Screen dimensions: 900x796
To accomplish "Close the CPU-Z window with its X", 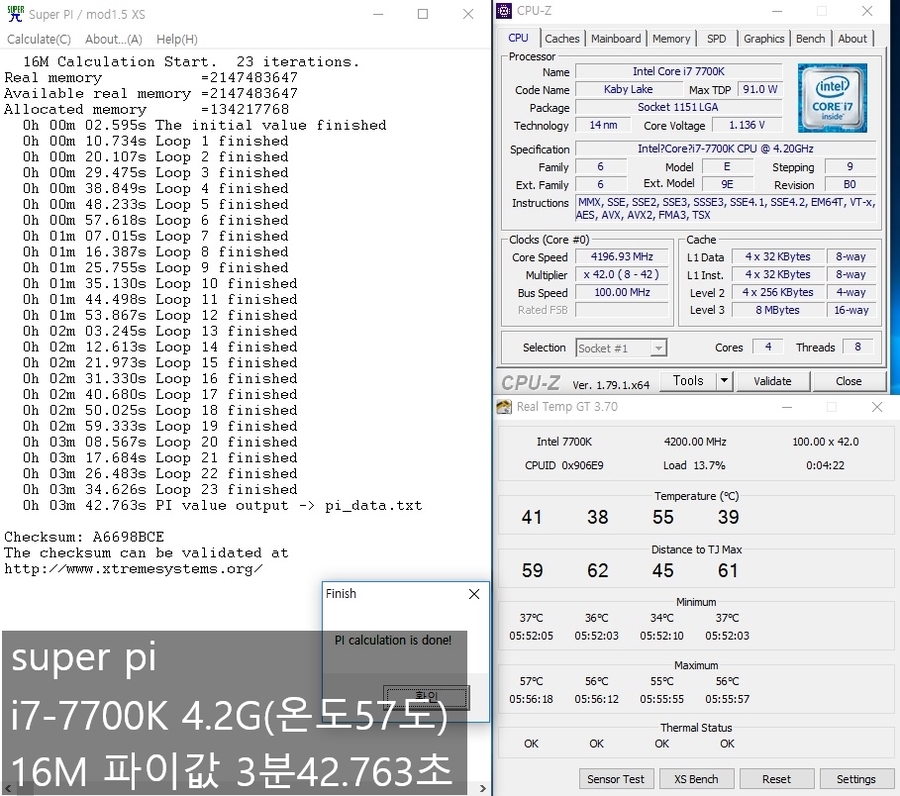I will (x=867, y=11).
